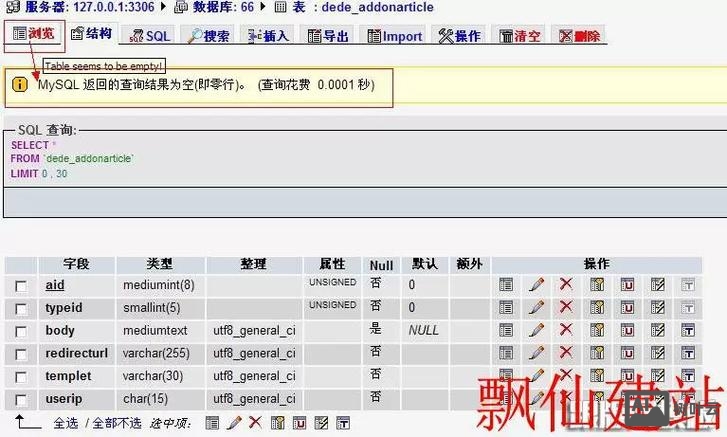Viewport: 727px width, 437px height.
Task: Check the userip field checkbox
Action: [21, 399]
